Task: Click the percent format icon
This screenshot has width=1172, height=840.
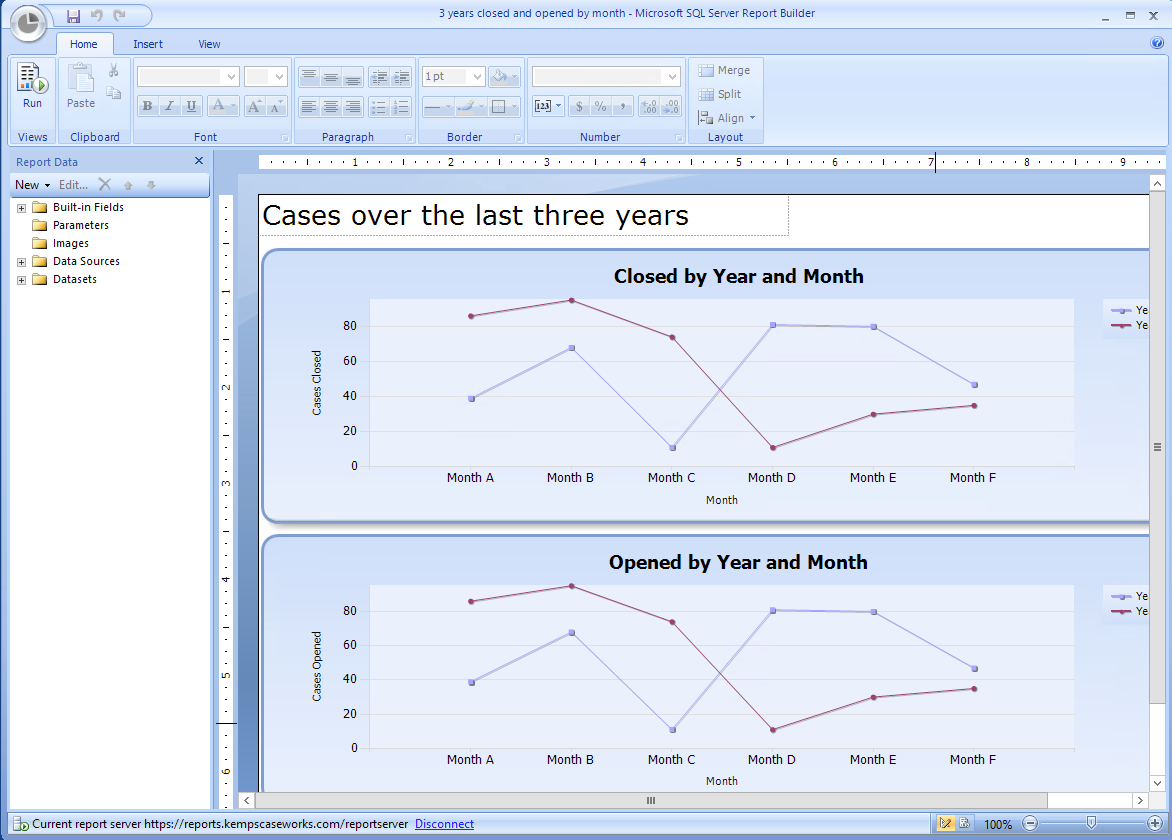Action: pyautogui.click(x=600, y=106)
